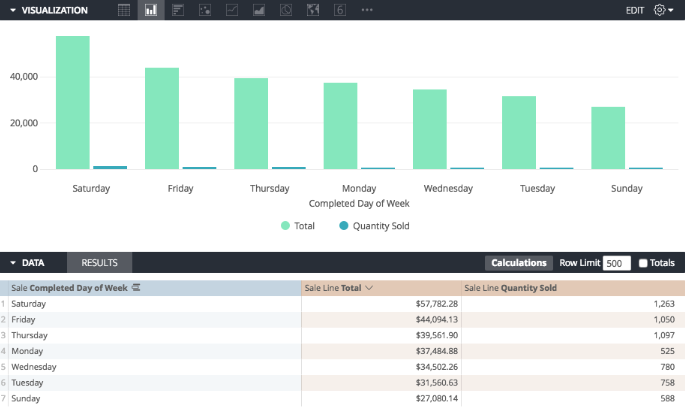Select the Monday table row cell

155,351
